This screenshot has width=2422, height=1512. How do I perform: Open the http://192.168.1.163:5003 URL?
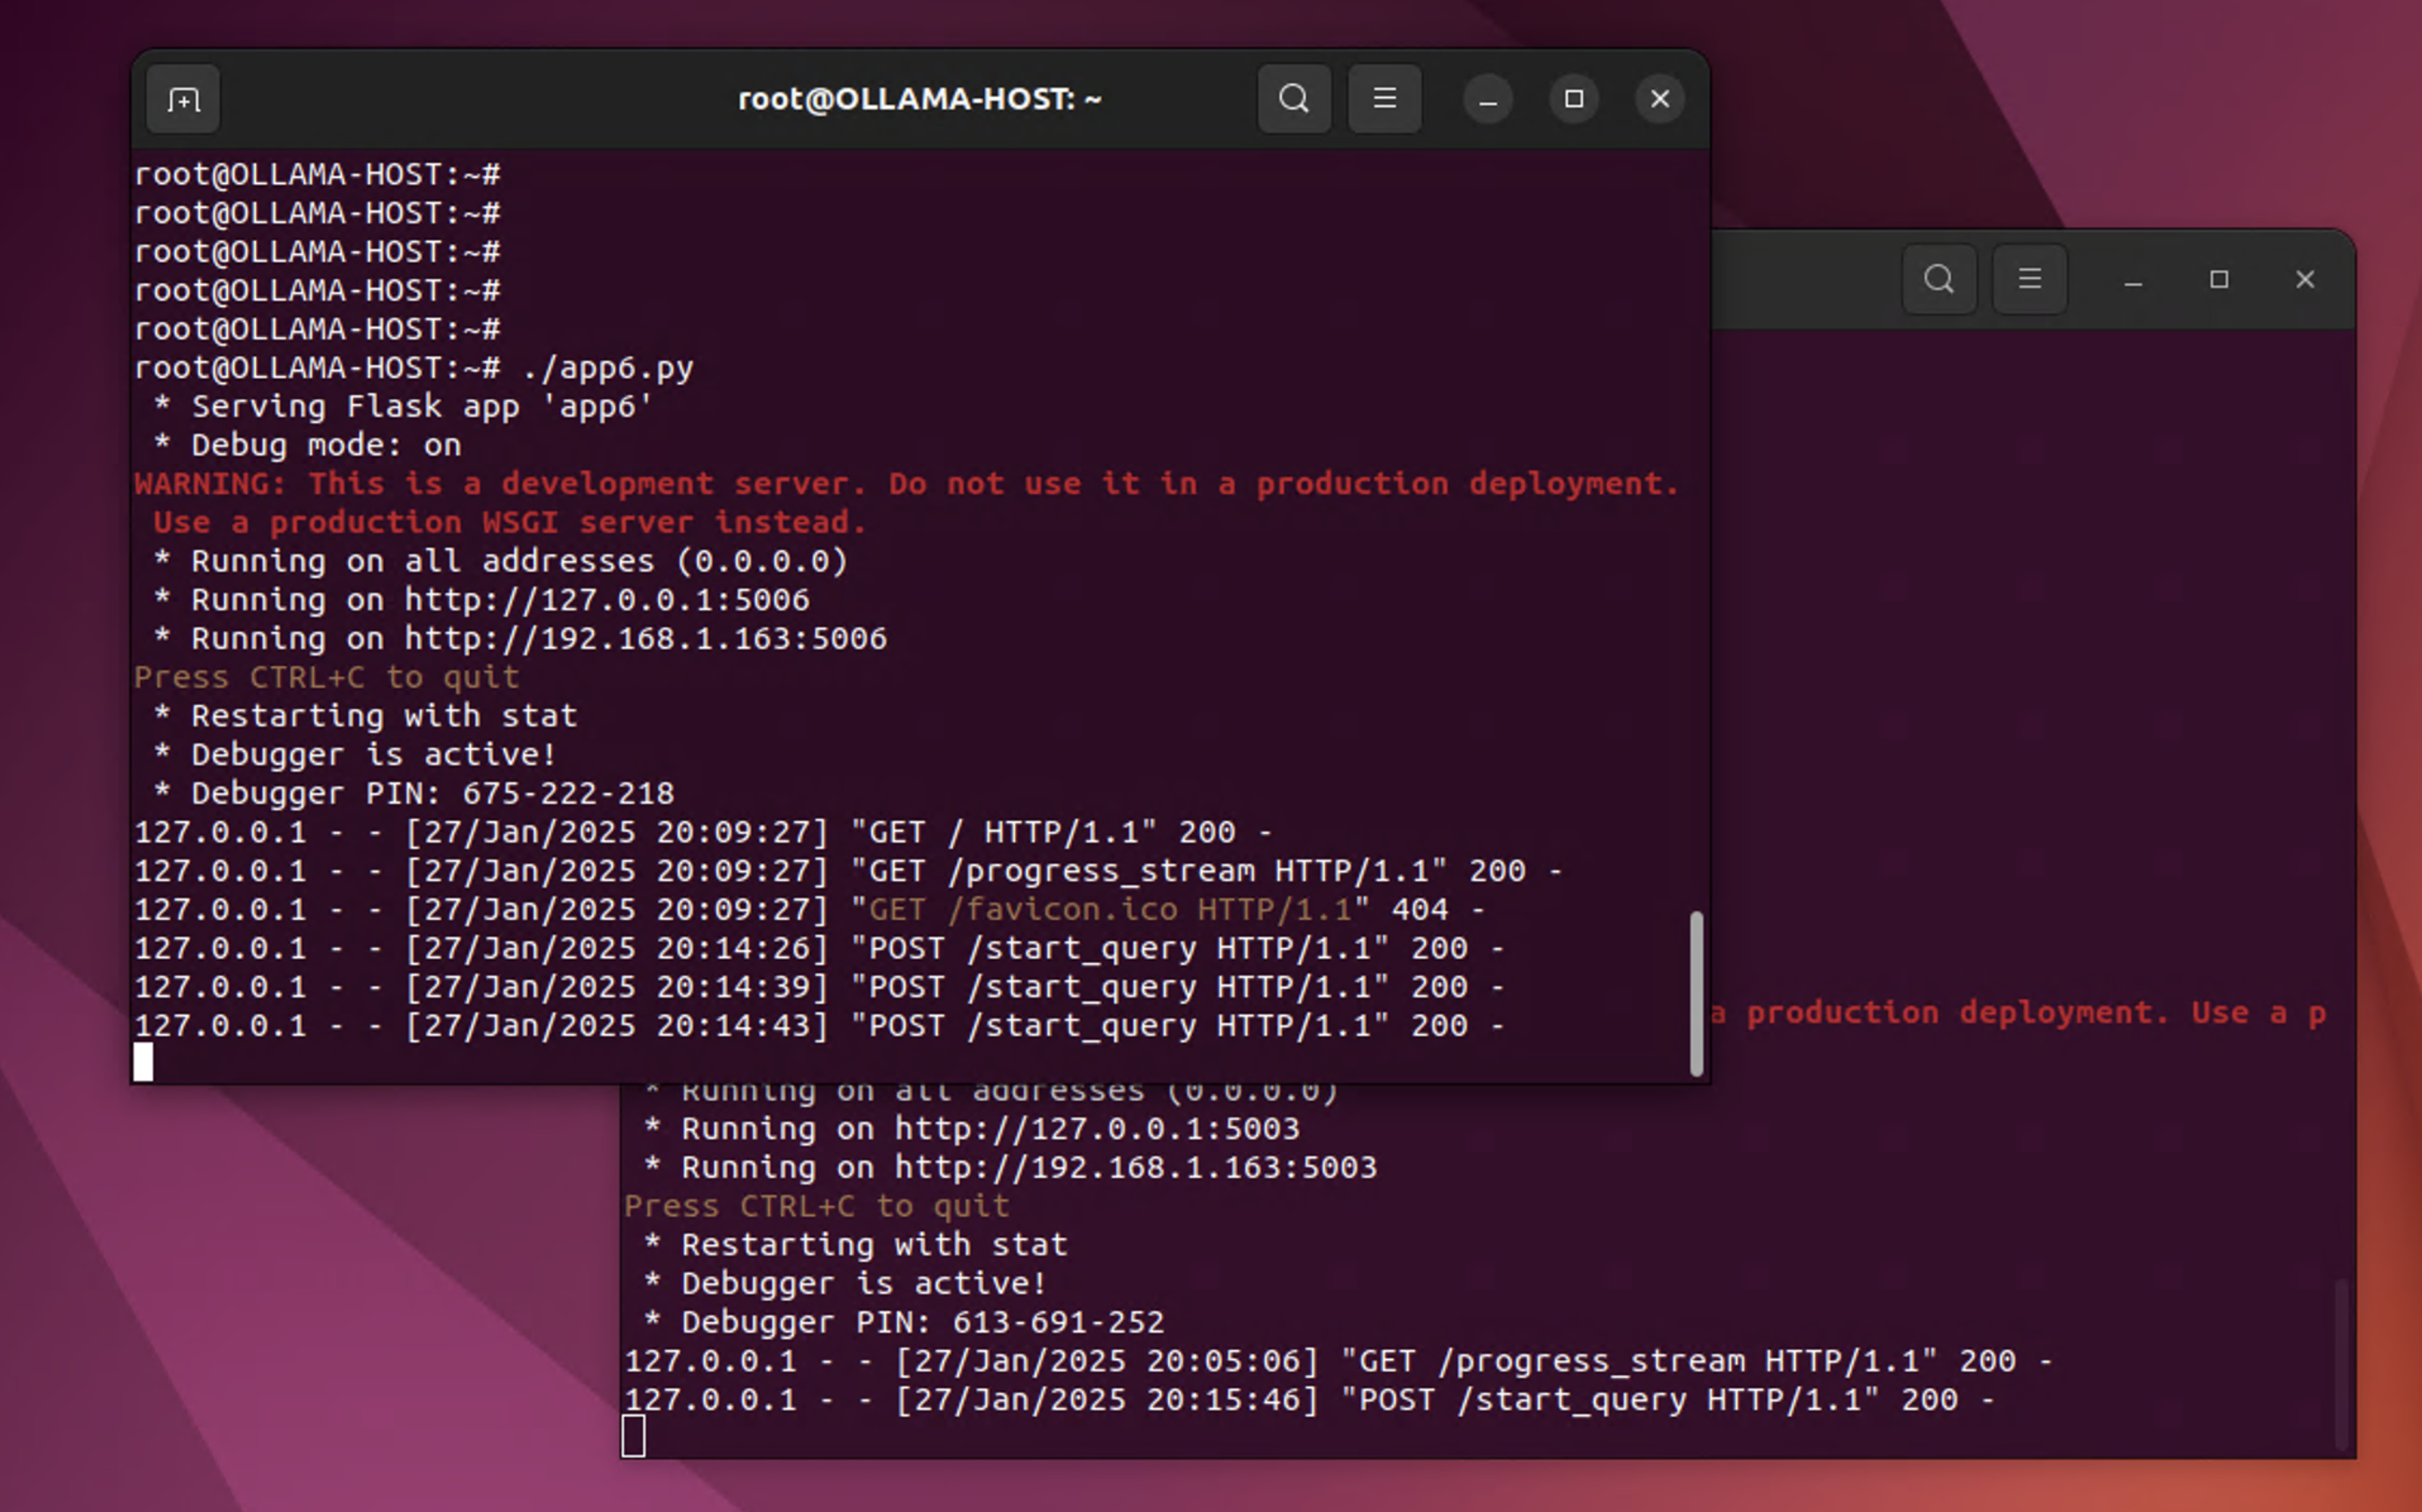coord(1135,1168)
